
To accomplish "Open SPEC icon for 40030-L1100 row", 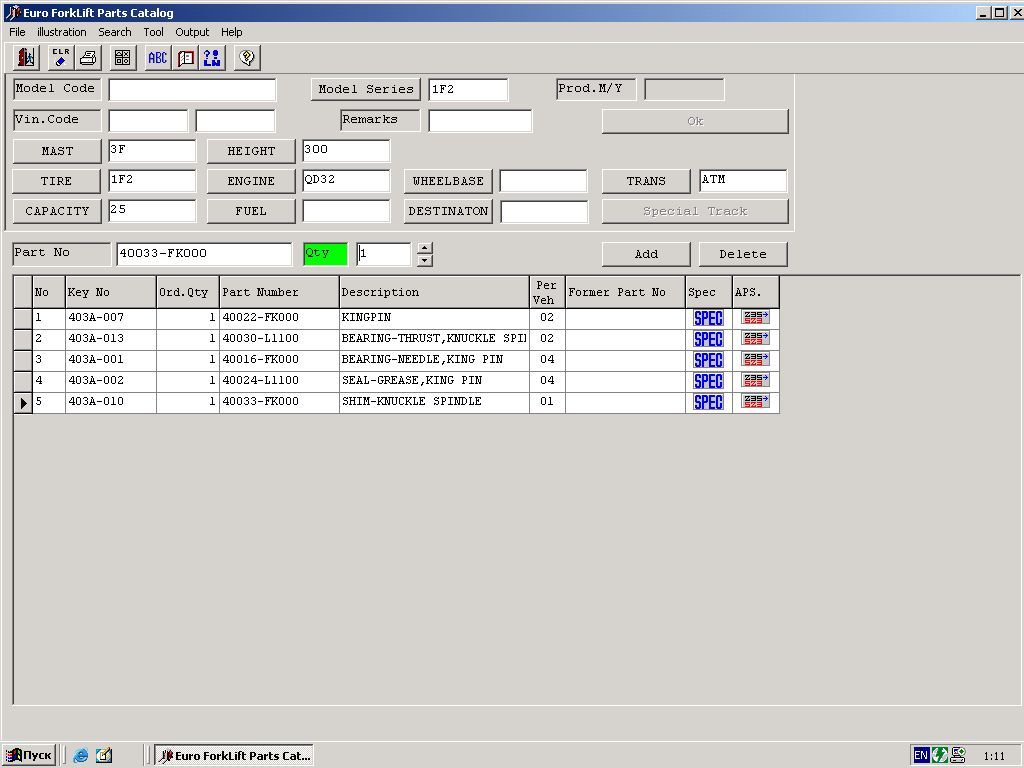I will tap(708, 339).
